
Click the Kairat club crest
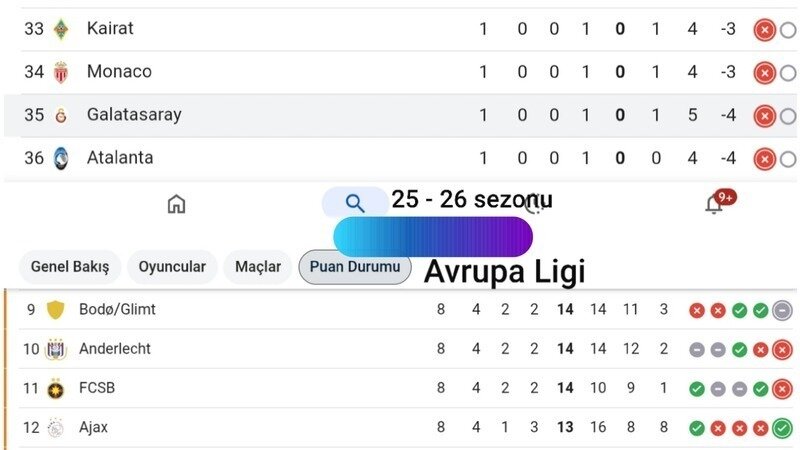click(61, 29)
